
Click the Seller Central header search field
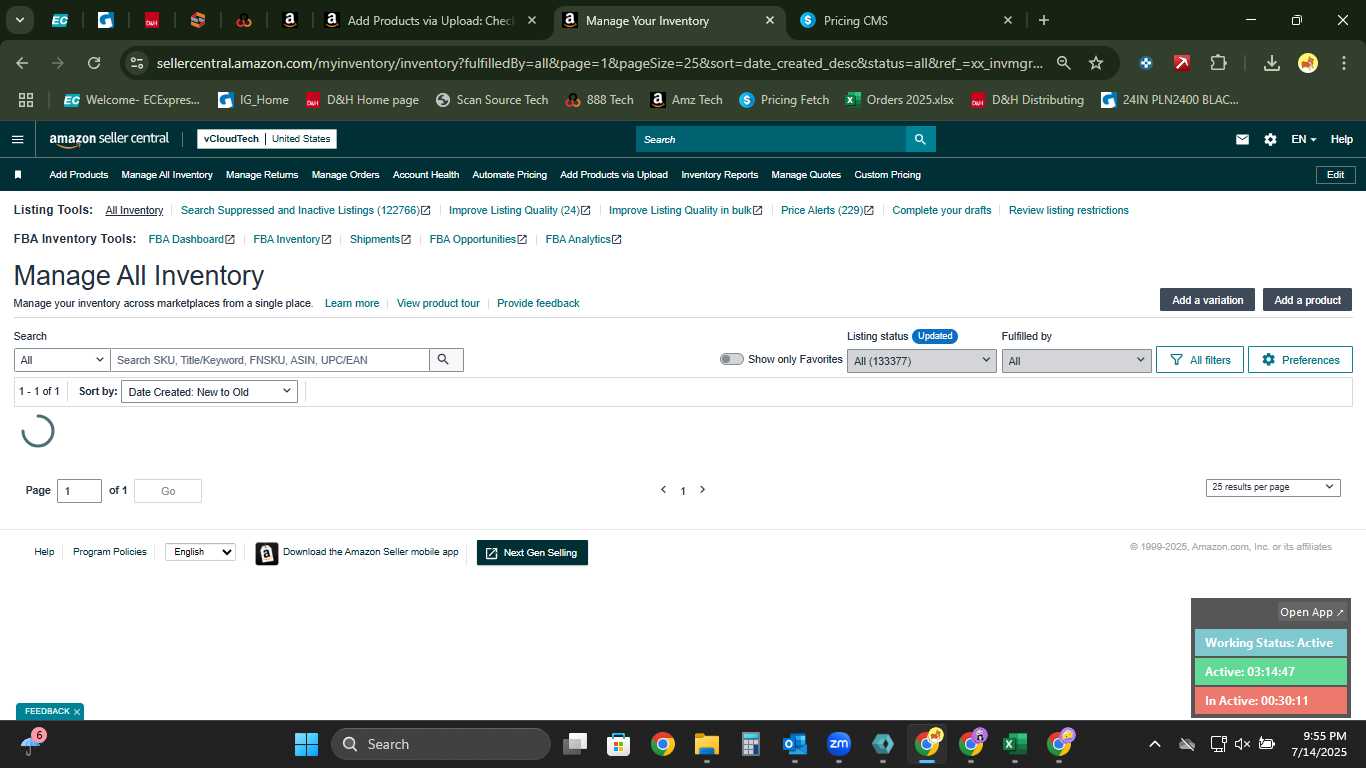[771, 139]
